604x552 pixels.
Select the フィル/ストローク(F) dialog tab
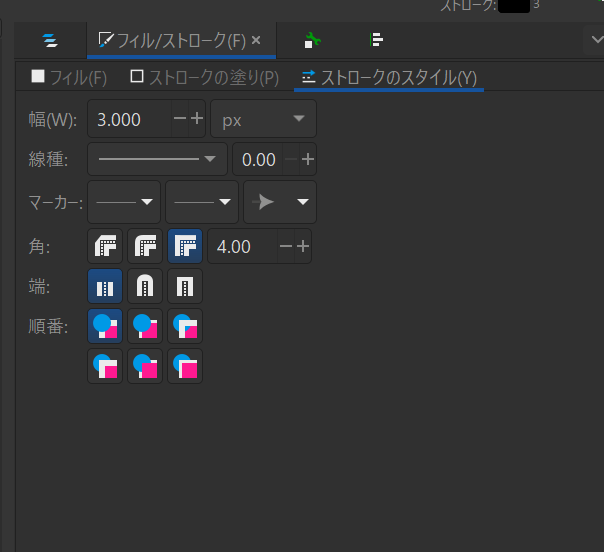pos(181,40)
